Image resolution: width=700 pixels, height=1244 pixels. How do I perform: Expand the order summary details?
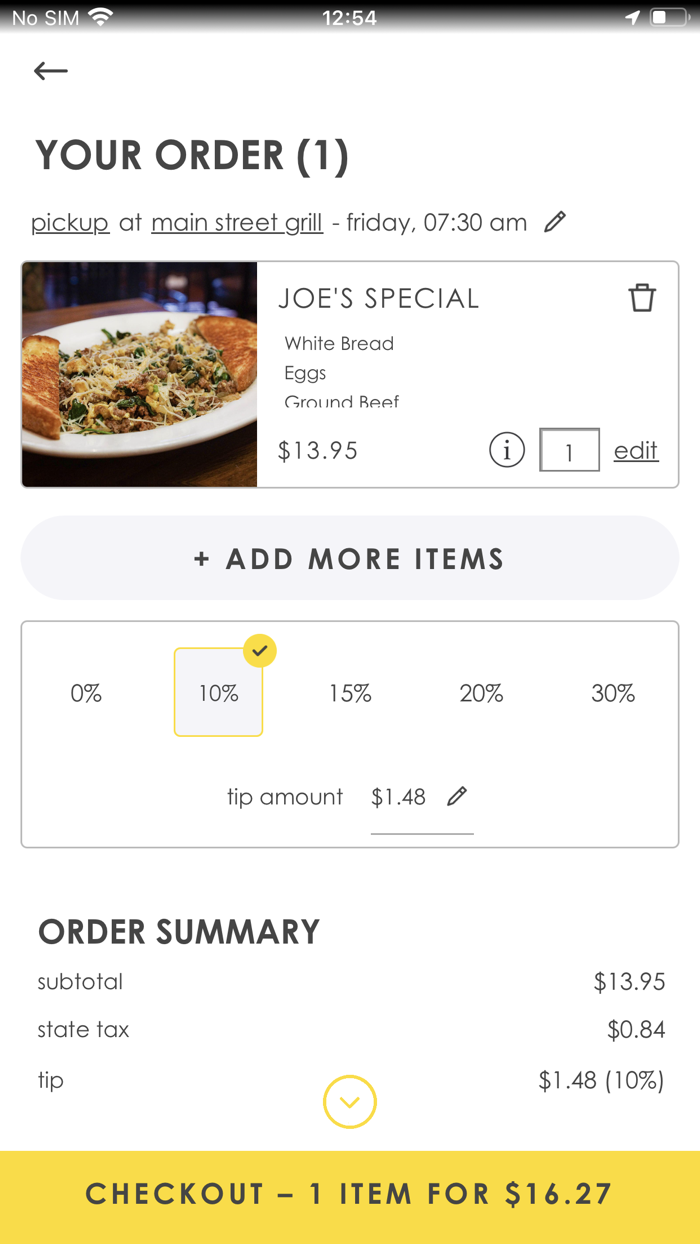pyautogui.click(x=350, y=1101)
